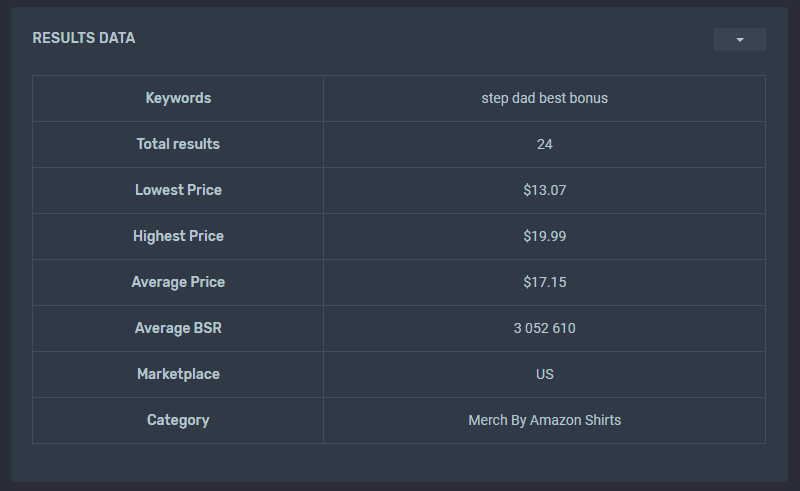800x491 pixels.
Task: Select the Total results label cell
Action: [x=178, y=144]
